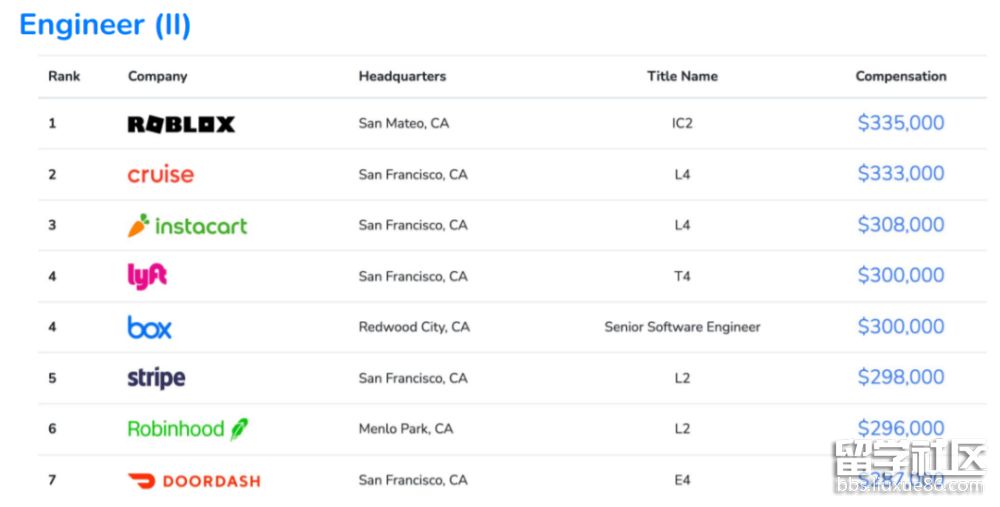Click the Company column header
The height and width of the screenshot is (507, 1000).
point(157,76)
